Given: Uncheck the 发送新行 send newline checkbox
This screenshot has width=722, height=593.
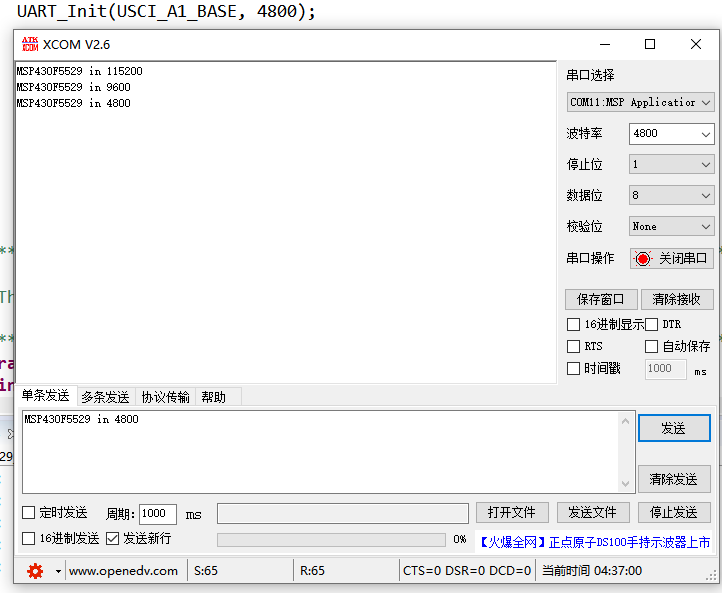Looking at the screenshot, I should 113,538.
